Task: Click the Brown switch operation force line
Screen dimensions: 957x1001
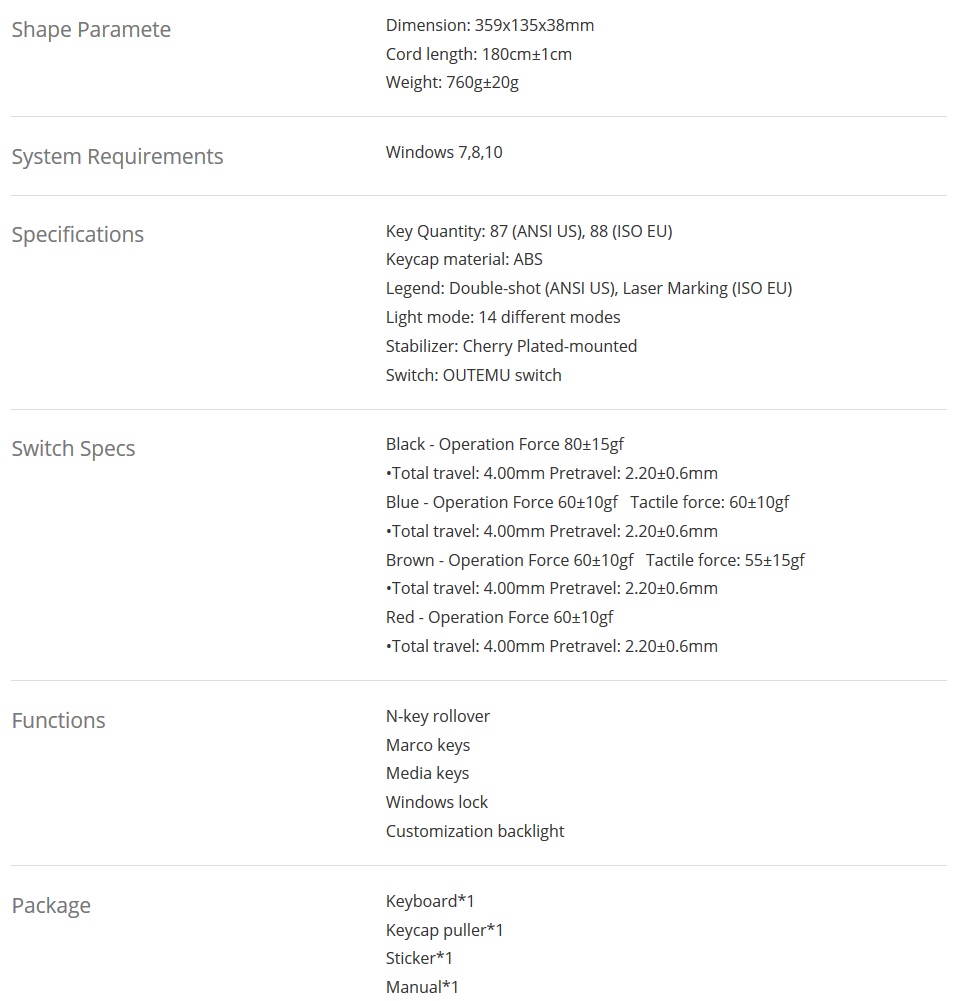Action: click(594, 560)
